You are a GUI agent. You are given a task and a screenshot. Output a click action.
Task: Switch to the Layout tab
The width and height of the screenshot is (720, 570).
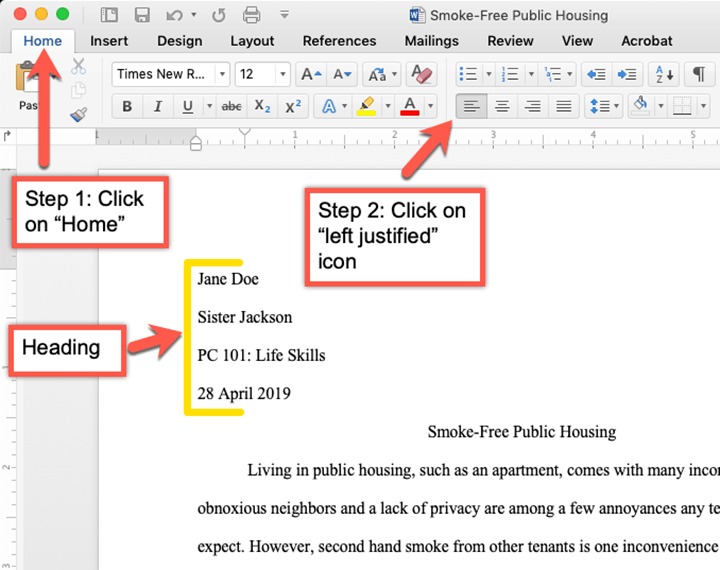[x=252, y=41]
